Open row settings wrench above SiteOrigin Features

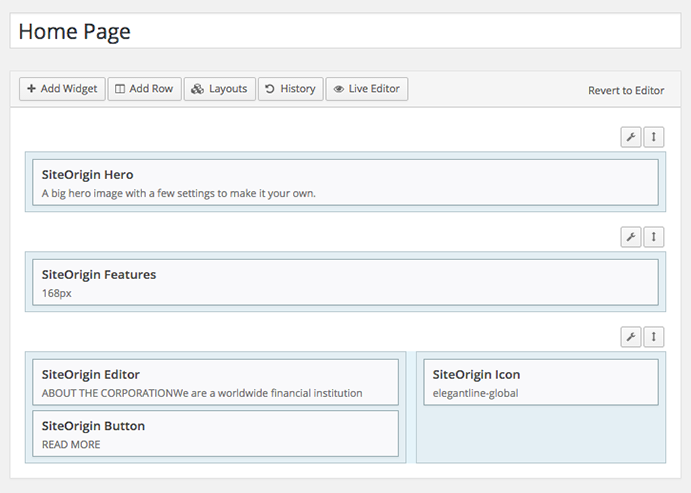(631, 237)
